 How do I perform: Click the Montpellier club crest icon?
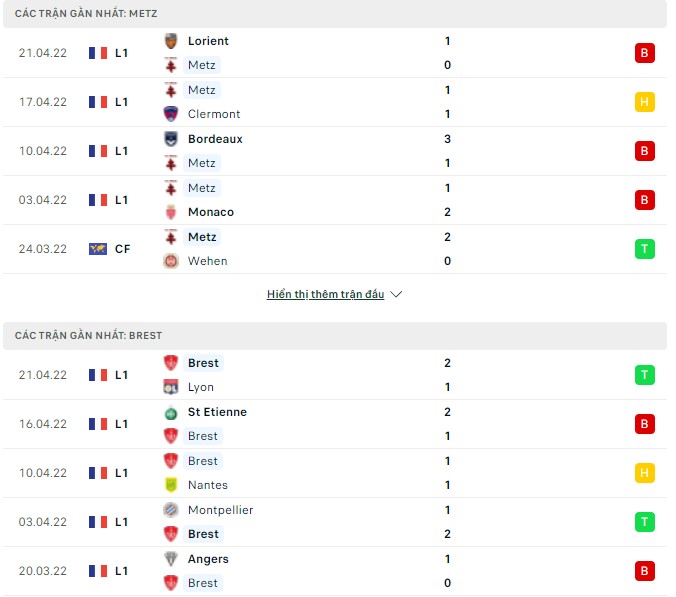point(171,510)
